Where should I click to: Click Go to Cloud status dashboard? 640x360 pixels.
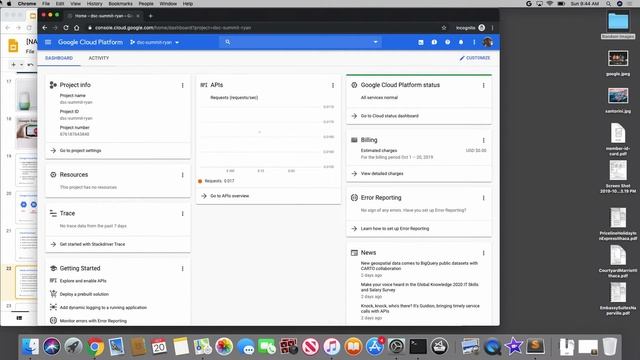click(x=389, y=116)
